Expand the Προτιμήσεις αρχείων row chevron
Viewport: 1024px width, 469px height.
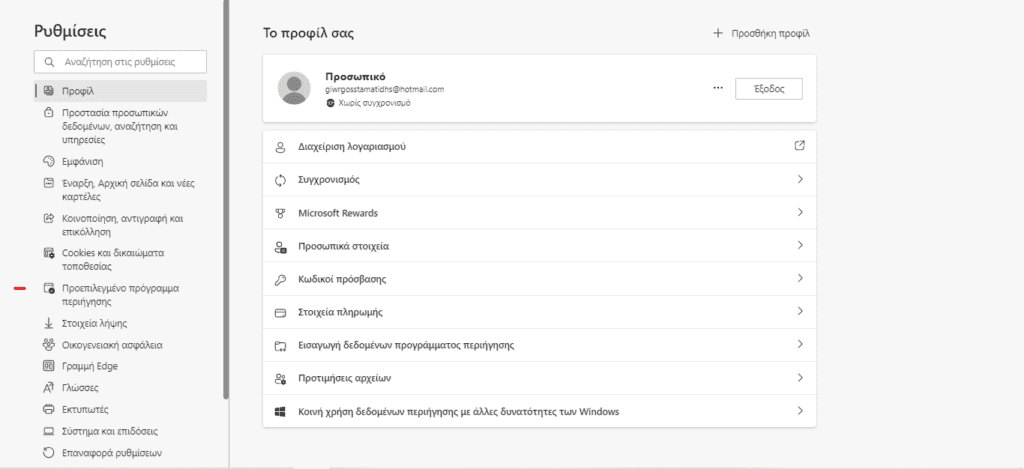coord(799,378)
